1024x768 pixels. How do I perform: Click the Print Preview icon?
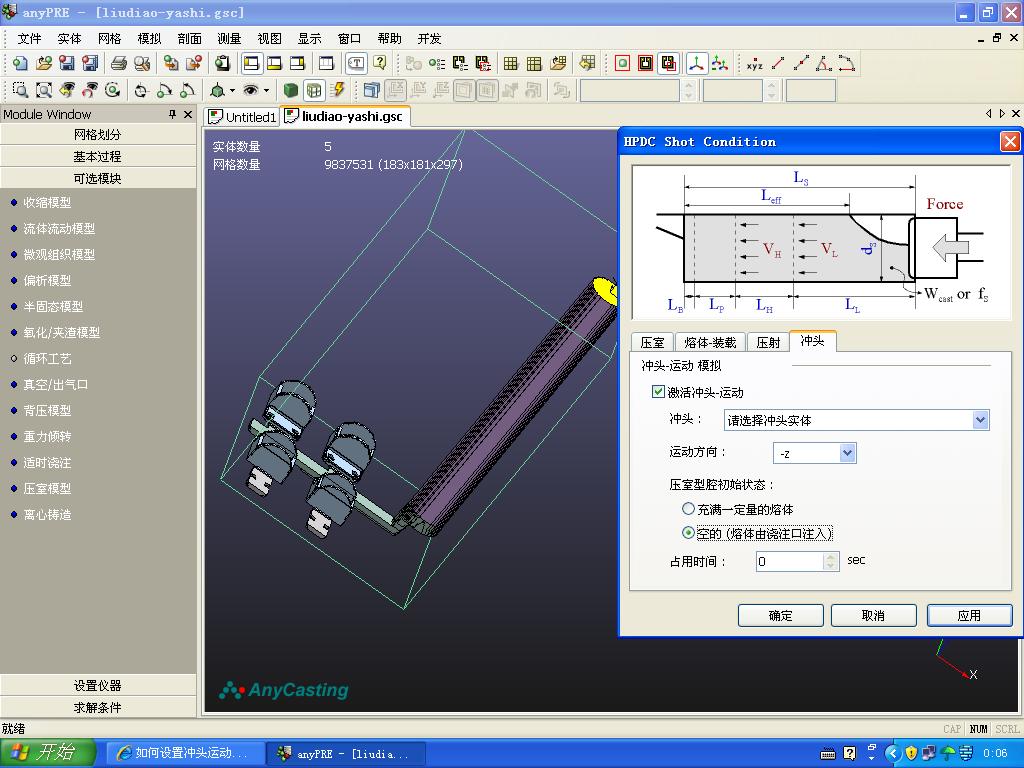142,63
